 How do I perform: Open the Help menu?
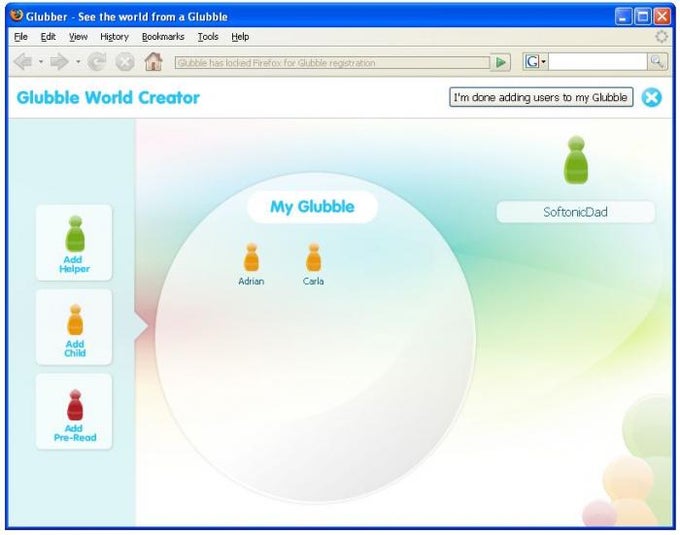[x=240, y=37]
